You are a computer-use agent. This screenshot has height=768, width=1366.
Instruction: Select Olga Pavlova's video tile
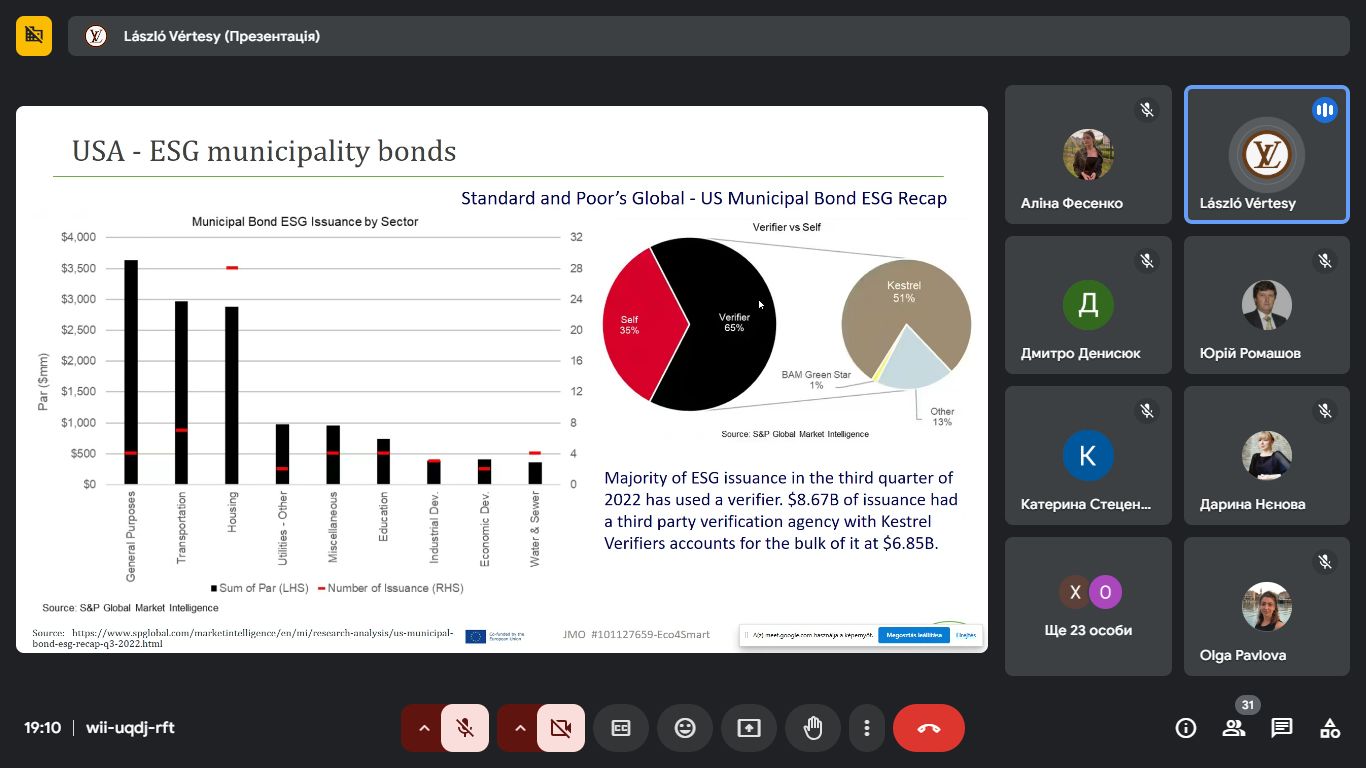[x=1267, y=606]
